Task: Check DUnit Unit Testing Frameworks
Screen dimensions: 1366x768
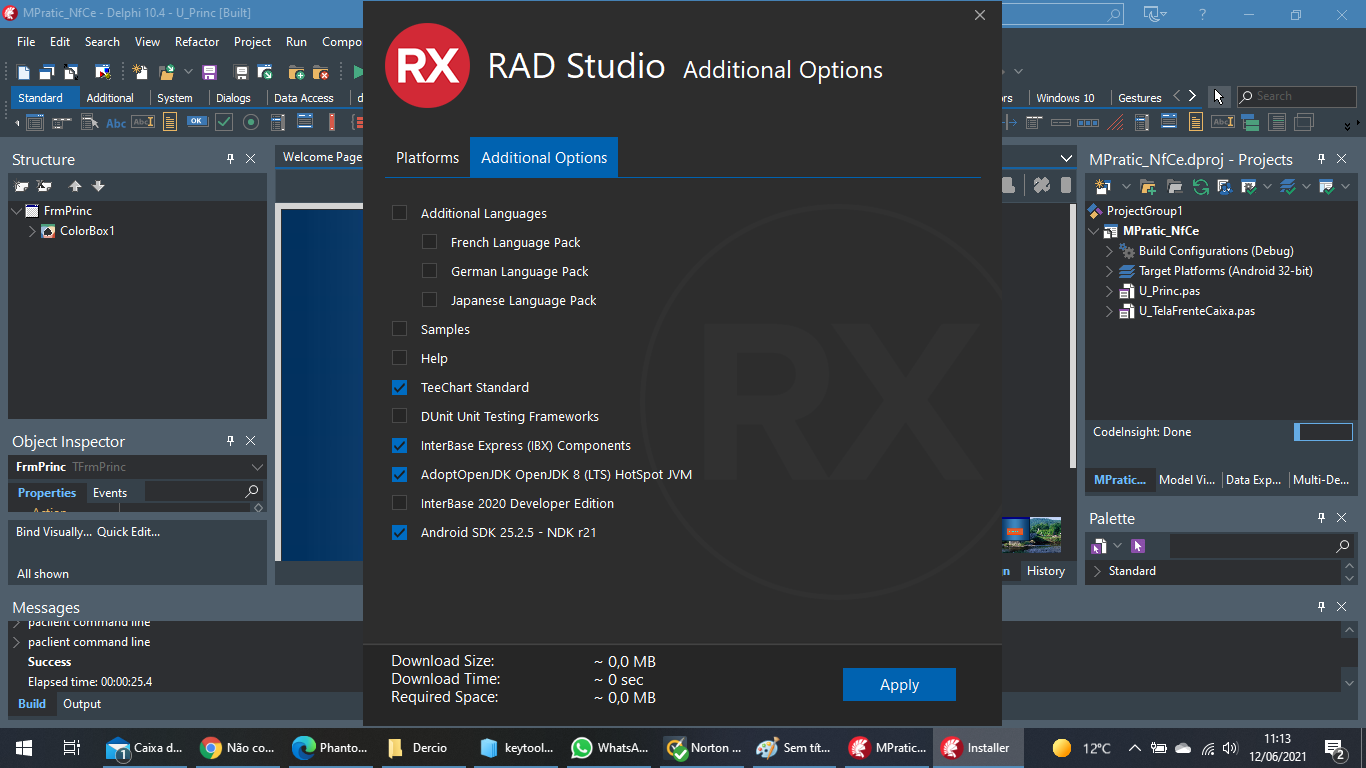Action: 400,416
